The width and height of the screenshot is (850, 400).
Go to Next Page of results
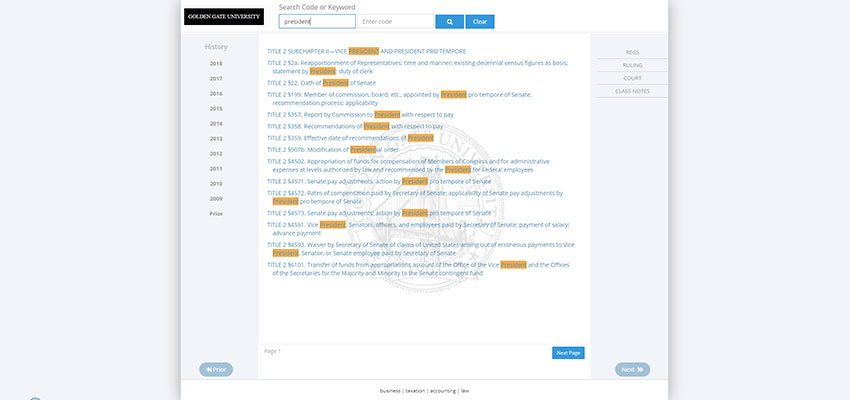pyautogui.click(x=568, y=353)
